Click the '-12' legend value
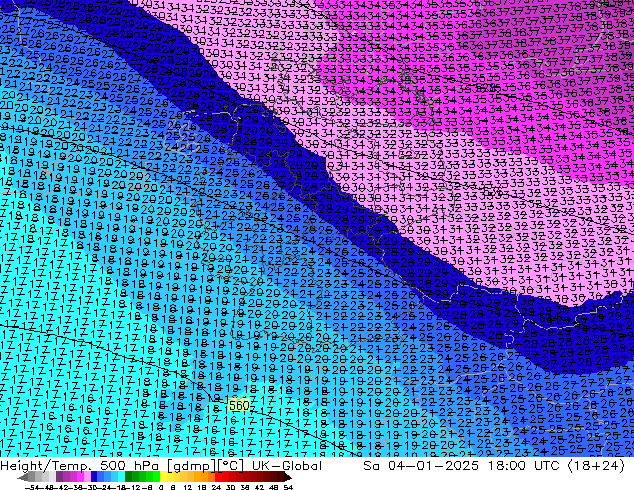Image resolution: width=634 pixels, height=490 pixels. click(x=135, y=488)
